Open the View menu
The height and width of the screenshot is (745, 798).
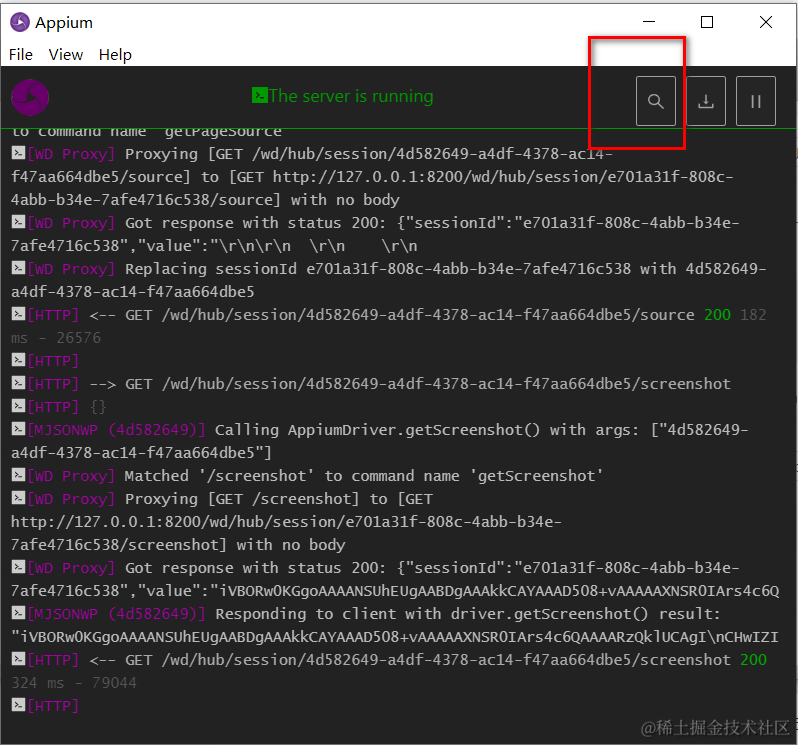point(66,54)
